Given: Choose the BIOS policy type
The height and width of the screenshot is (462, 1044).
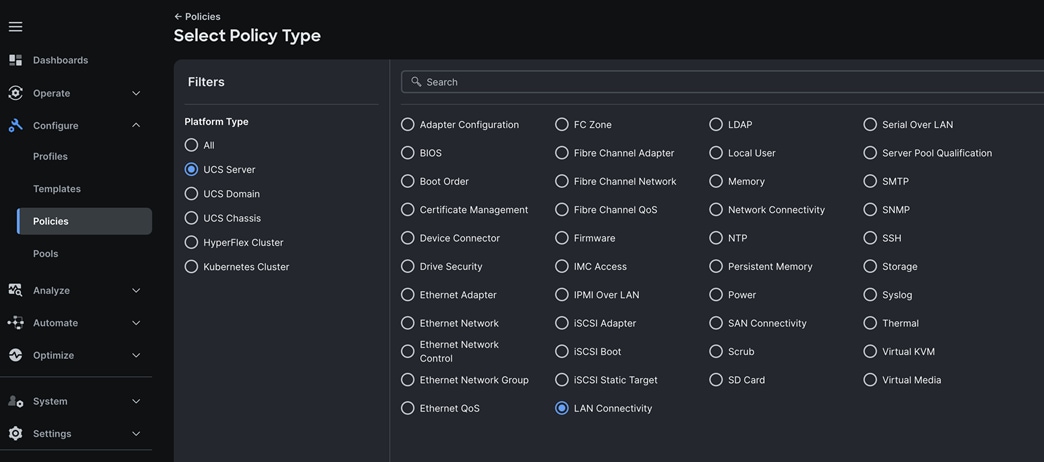Looking at the screenshot, I should point(407,152).
